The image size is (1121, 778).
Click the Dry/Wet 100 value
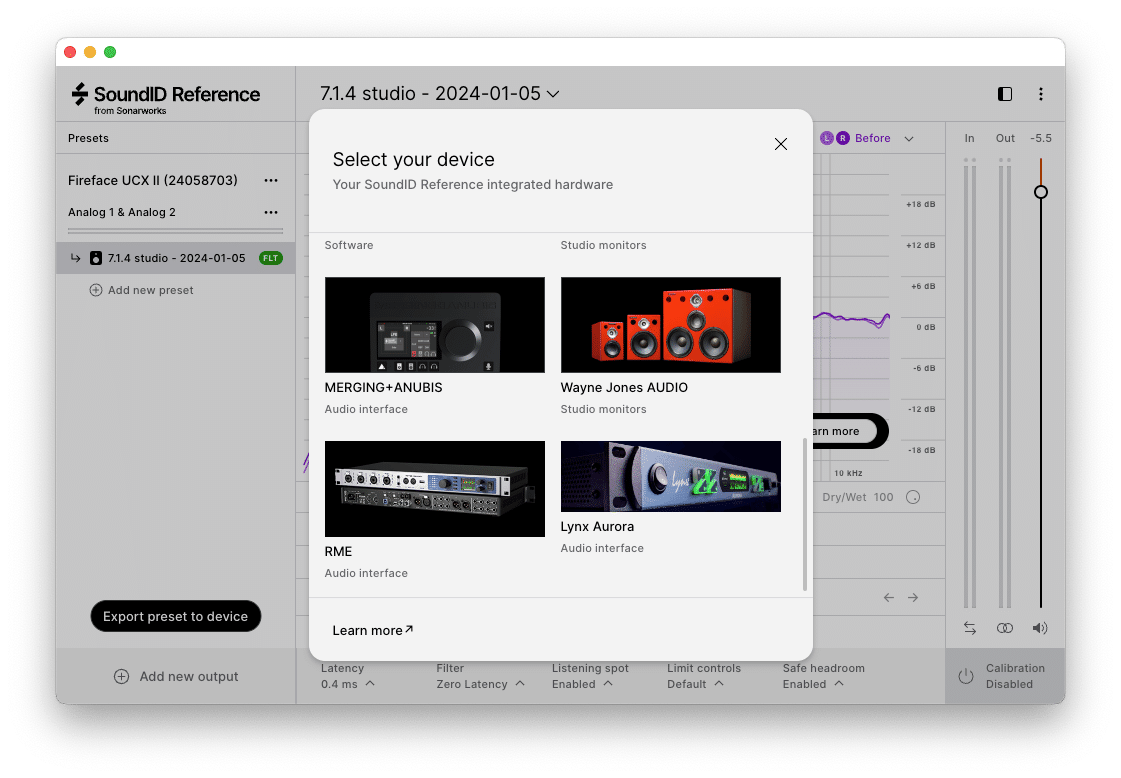point(883,497)
